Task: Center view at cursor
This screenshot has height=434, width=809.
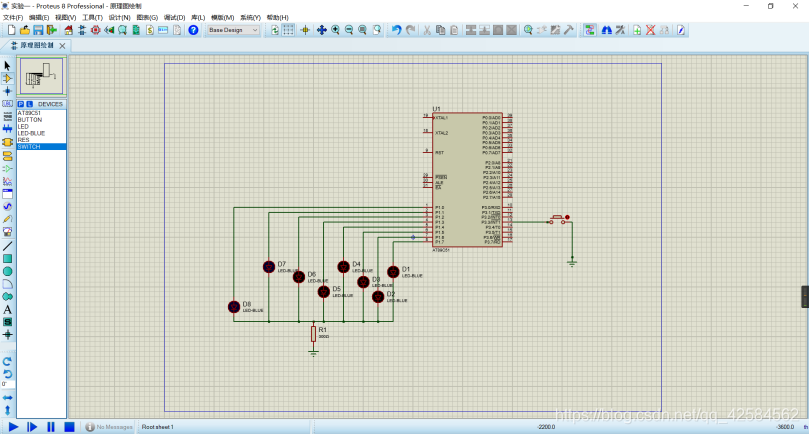Action: coord(321,30)
